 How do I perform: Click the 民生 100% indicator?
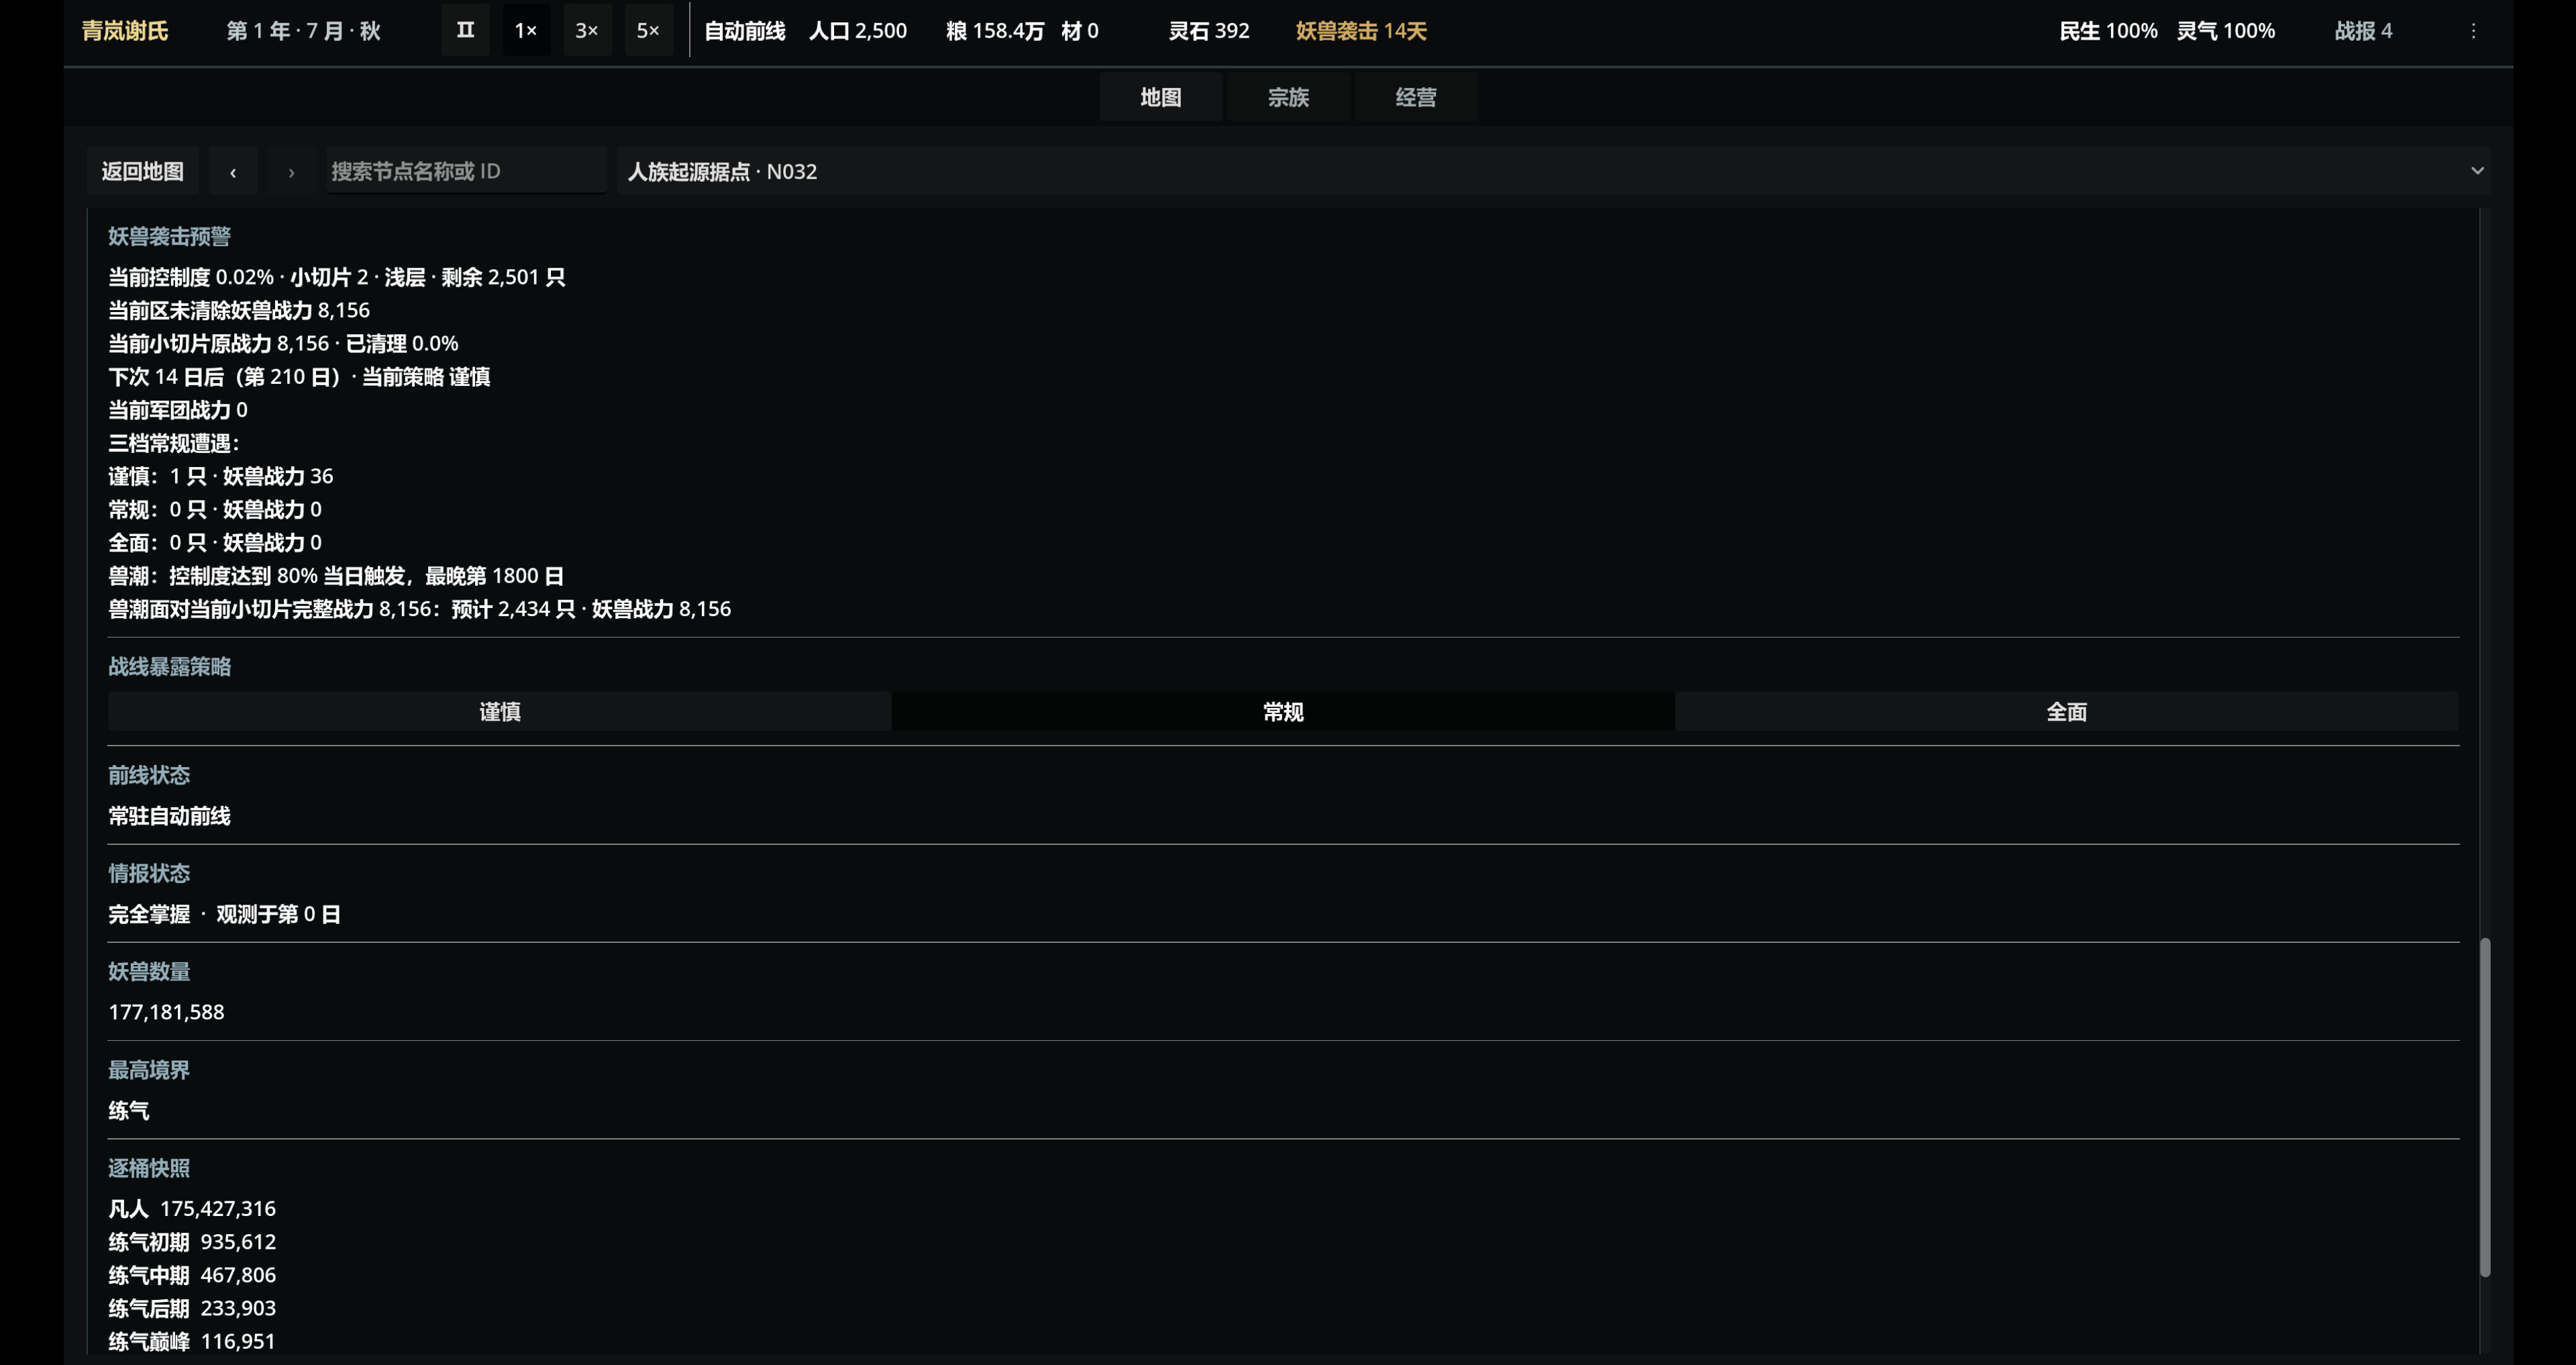(x=2108, y=31)
